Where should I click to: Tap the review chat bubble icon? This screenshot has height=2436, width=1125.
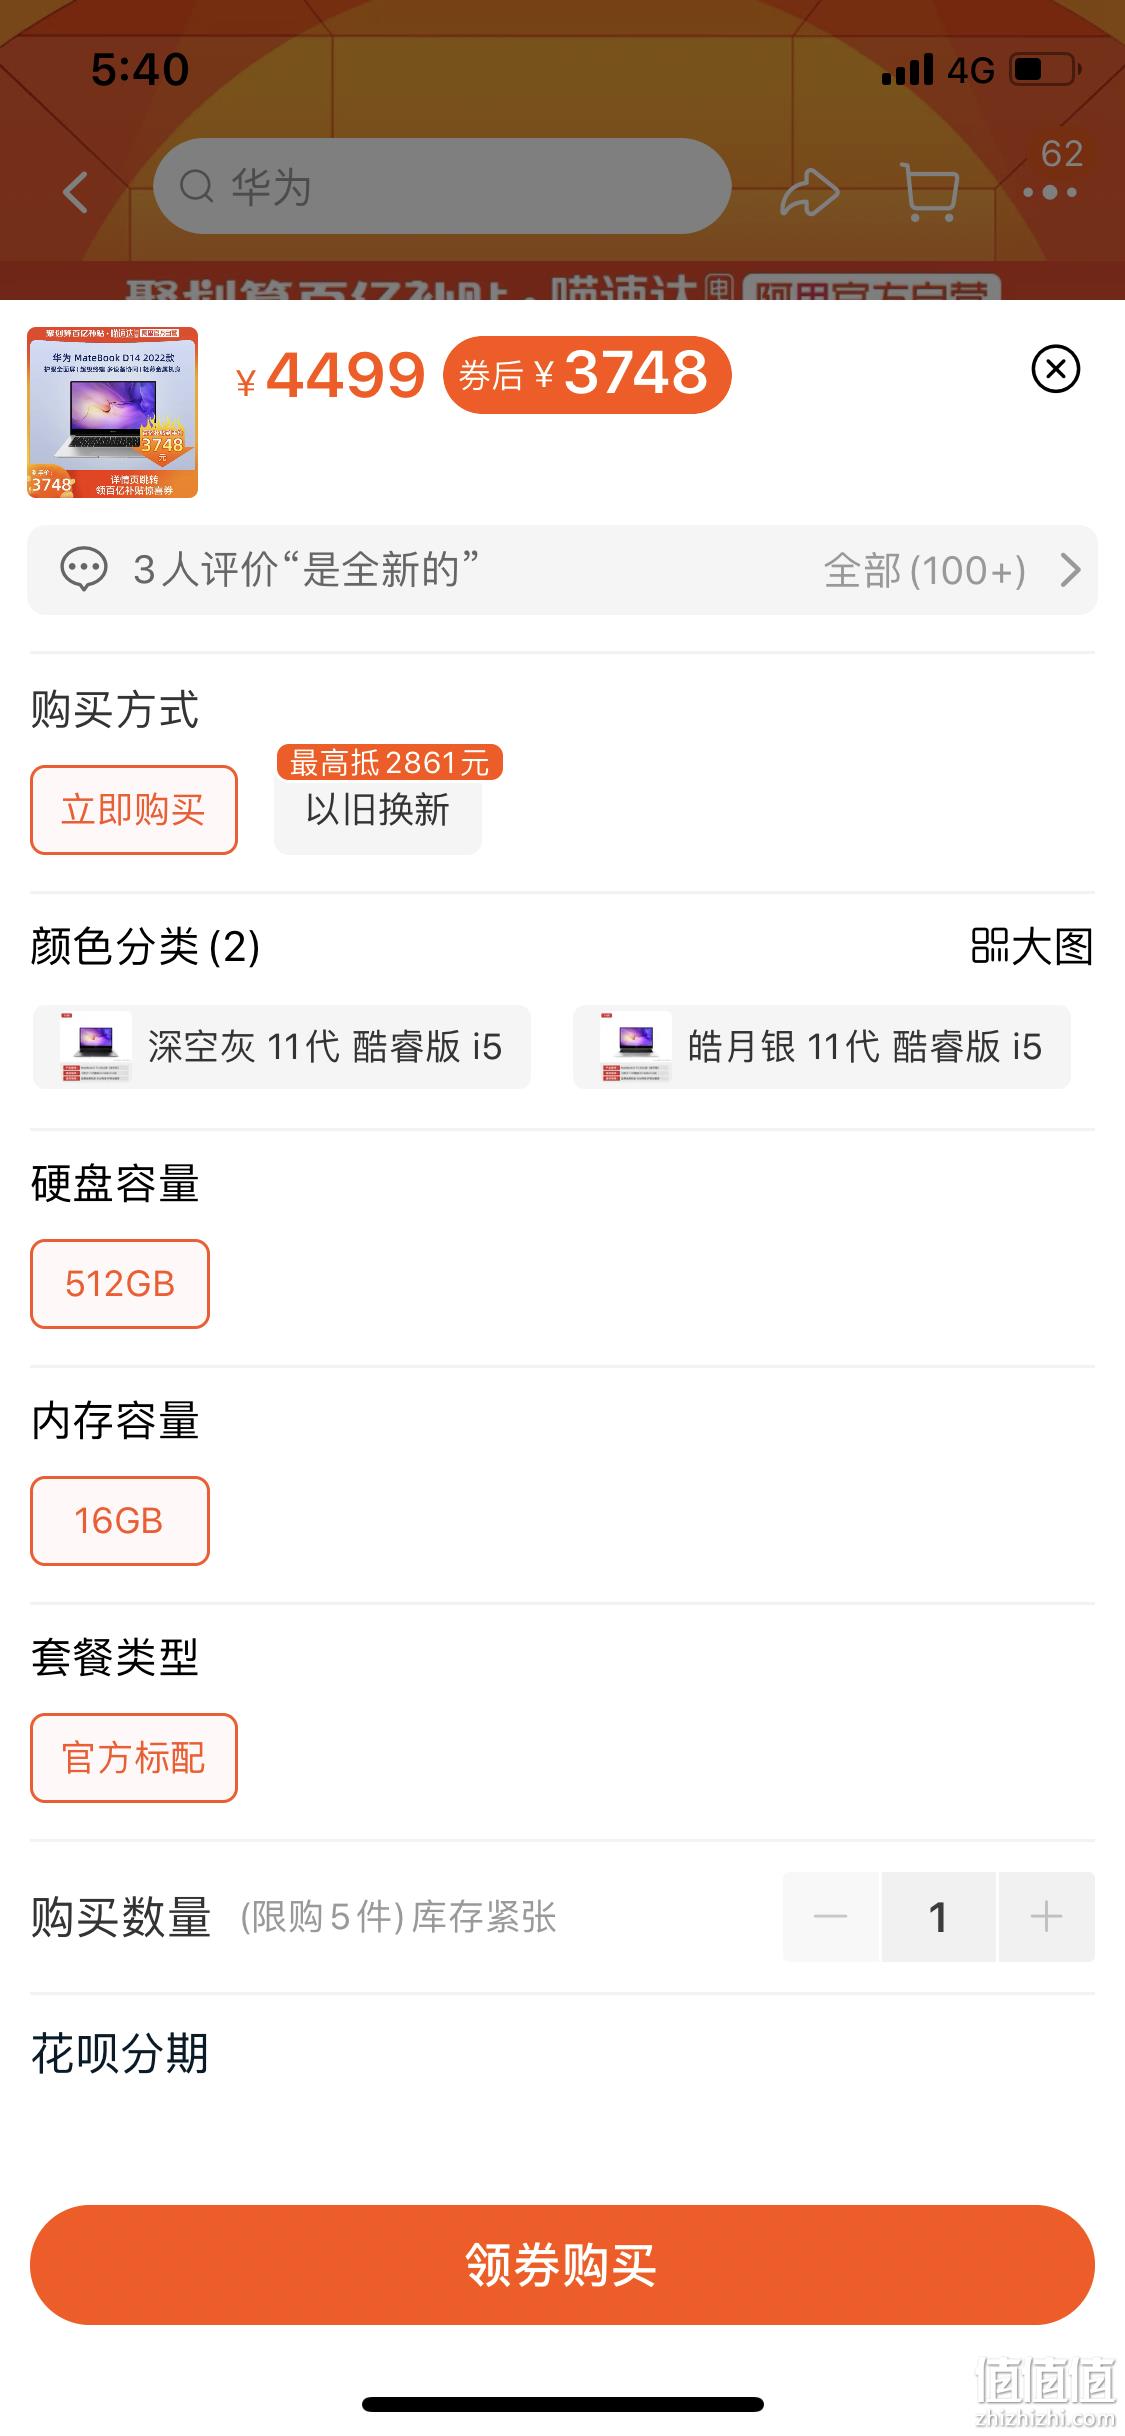click(x=84, y=570)
